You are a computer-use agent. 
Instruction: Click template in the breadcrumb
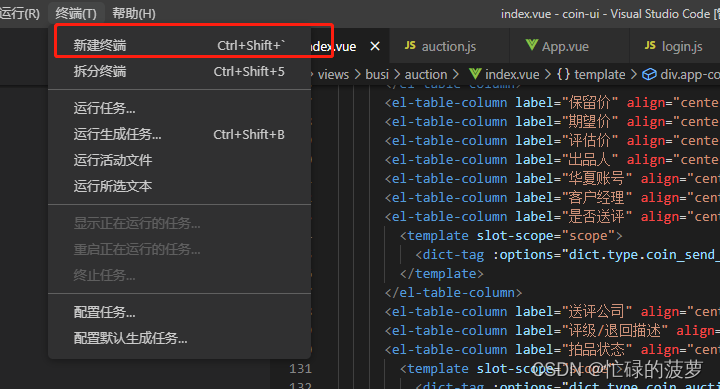pos(600,74)
